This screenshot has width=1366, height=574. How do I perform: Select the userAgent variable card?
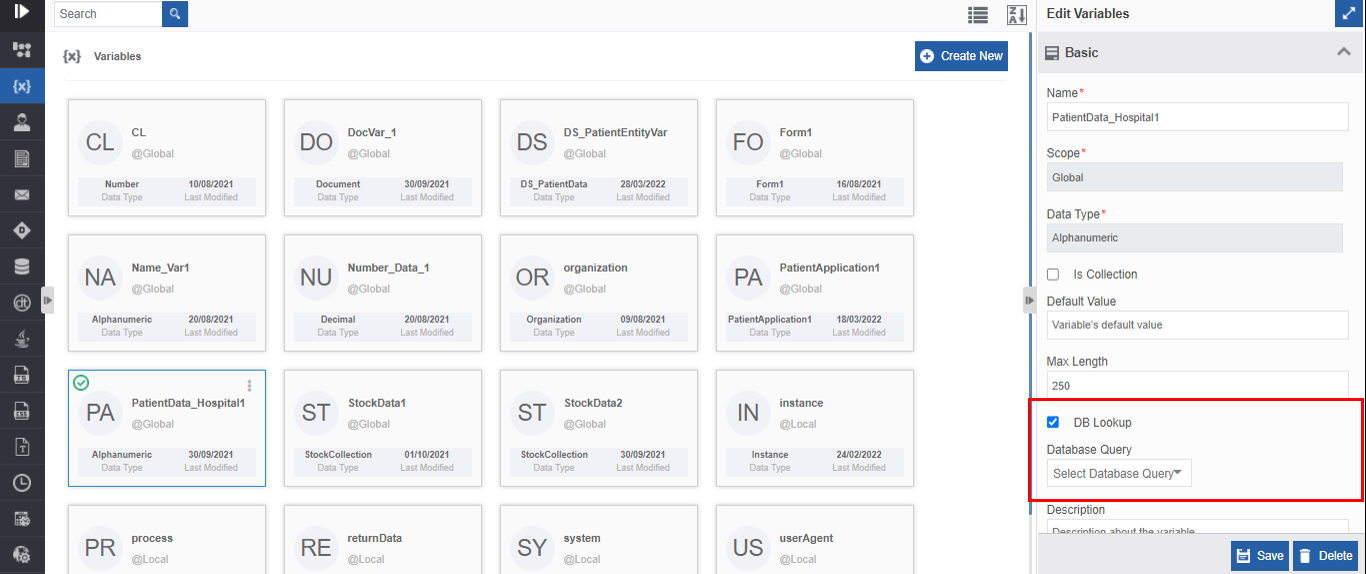point(815,539)
